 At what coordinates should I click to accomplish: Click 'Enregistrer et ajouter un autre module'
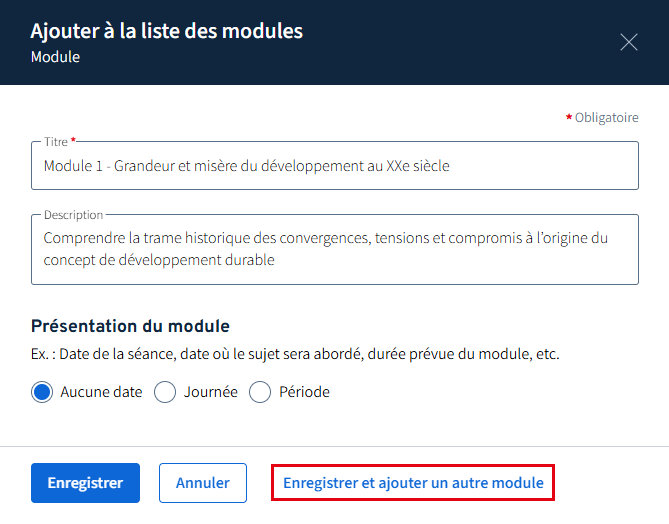pos(413,483)
